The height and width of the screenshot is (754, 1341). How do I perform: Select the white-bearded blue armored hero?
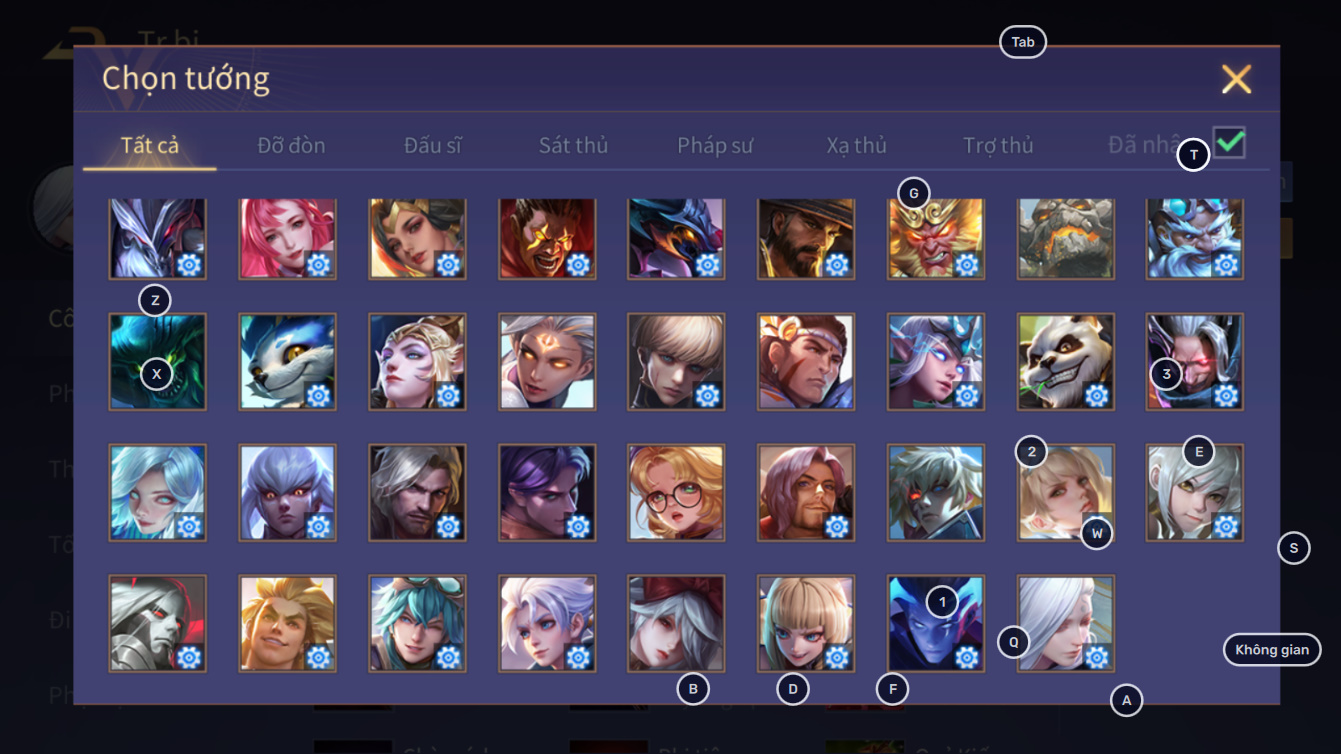pos(1195,237)
